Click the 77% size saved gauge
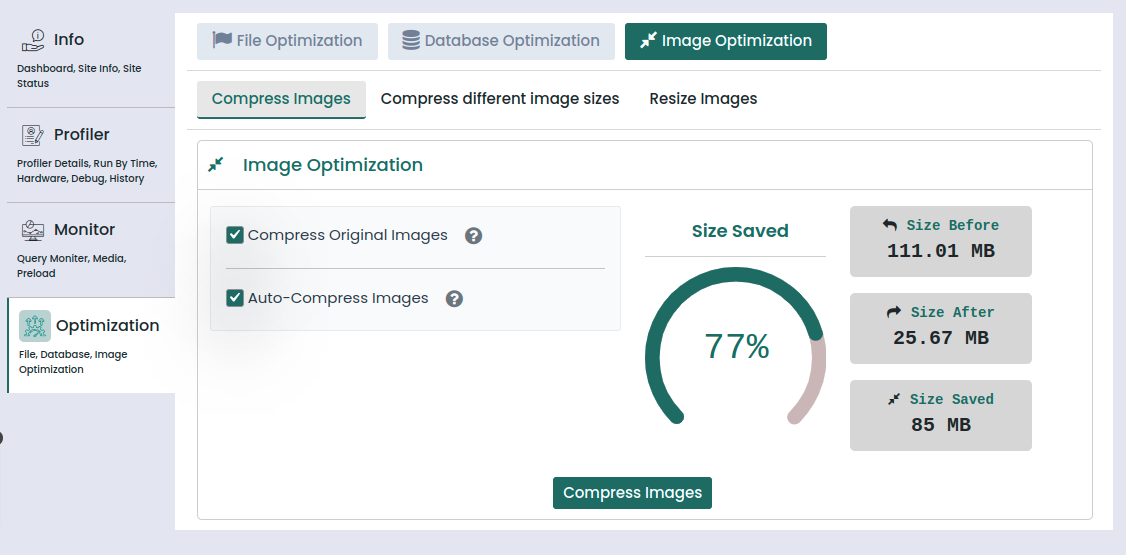The image size is (1126, 555). (x=736, y=346)
